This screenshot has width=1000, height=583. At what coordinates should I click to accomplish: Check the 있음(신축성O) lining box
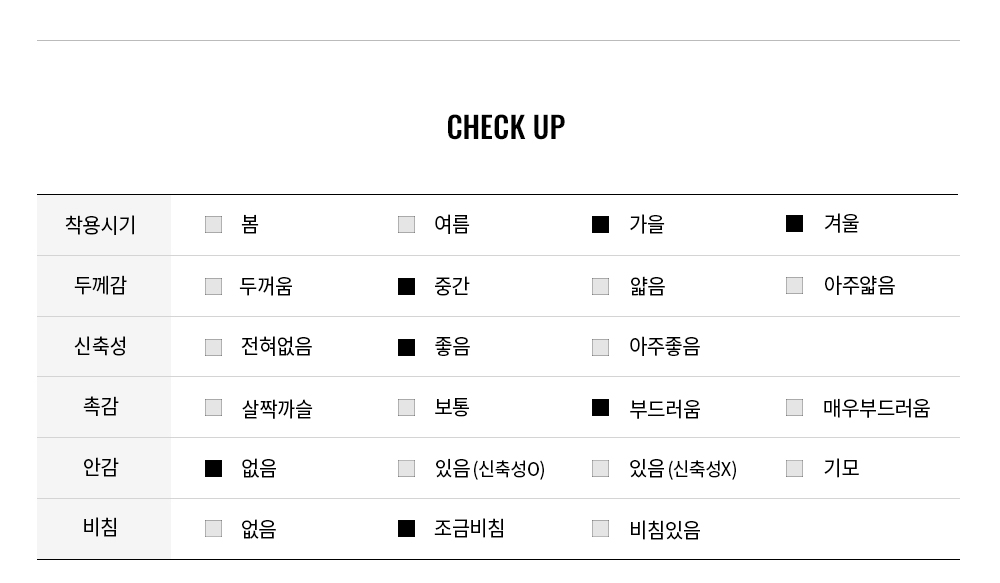406,469
